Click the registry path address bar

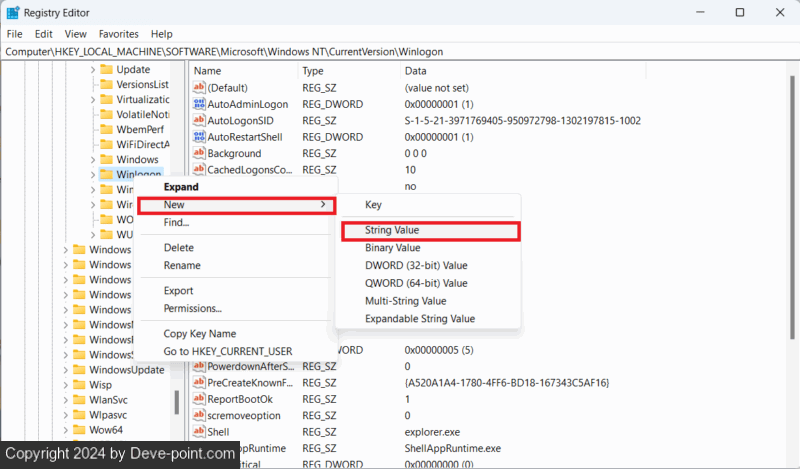click(400, 51)
